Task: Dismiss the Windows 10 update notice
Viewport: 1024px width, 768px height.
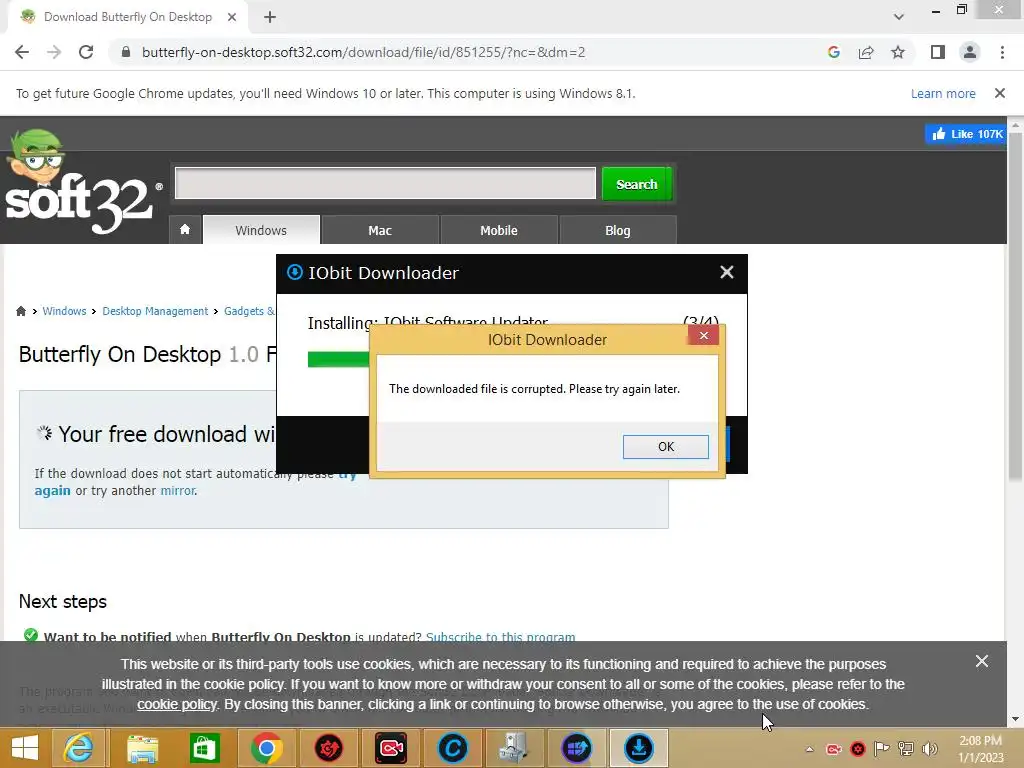Action: tap(999, 93)
